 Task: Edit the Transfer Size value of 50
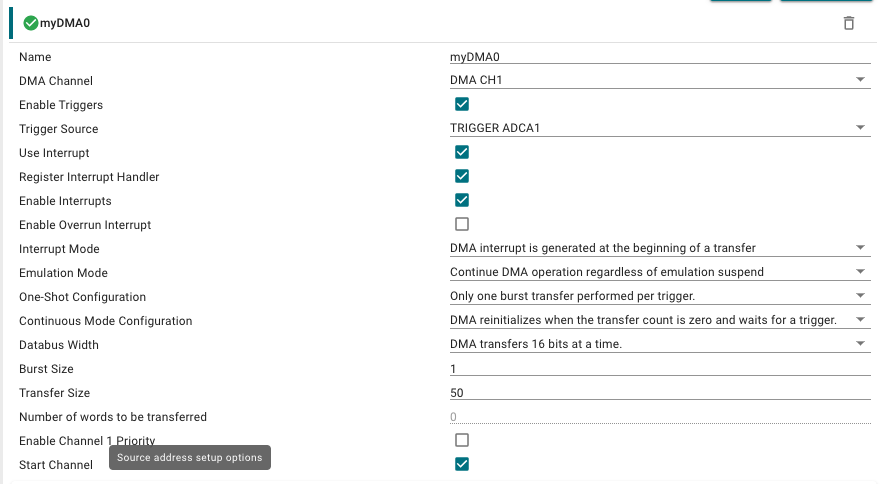click(x=659, y=393)
